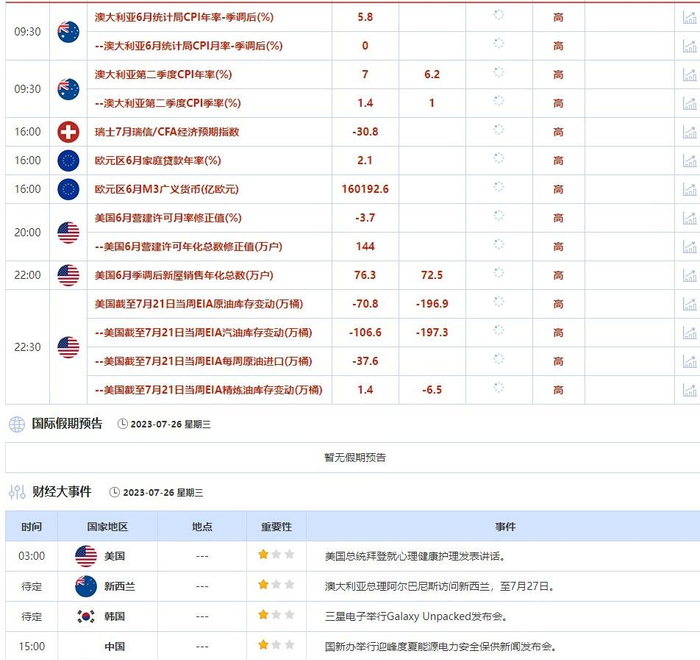
Task: Open chart icon for 欧元区6月M3广义货币 row
Action: click(690, 189)
